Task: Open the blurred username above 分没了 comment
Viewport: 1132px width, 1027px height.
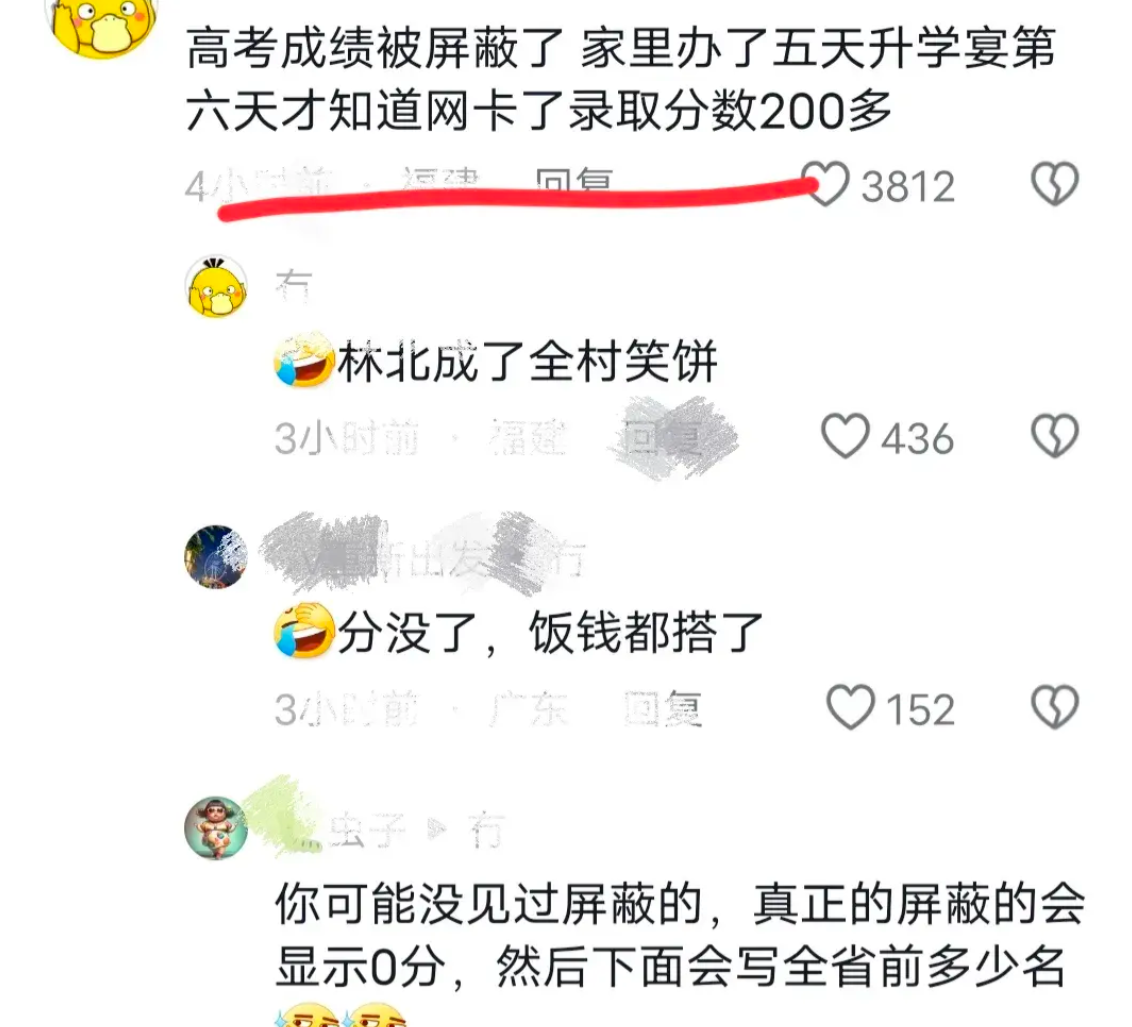Action: [423, 556]
